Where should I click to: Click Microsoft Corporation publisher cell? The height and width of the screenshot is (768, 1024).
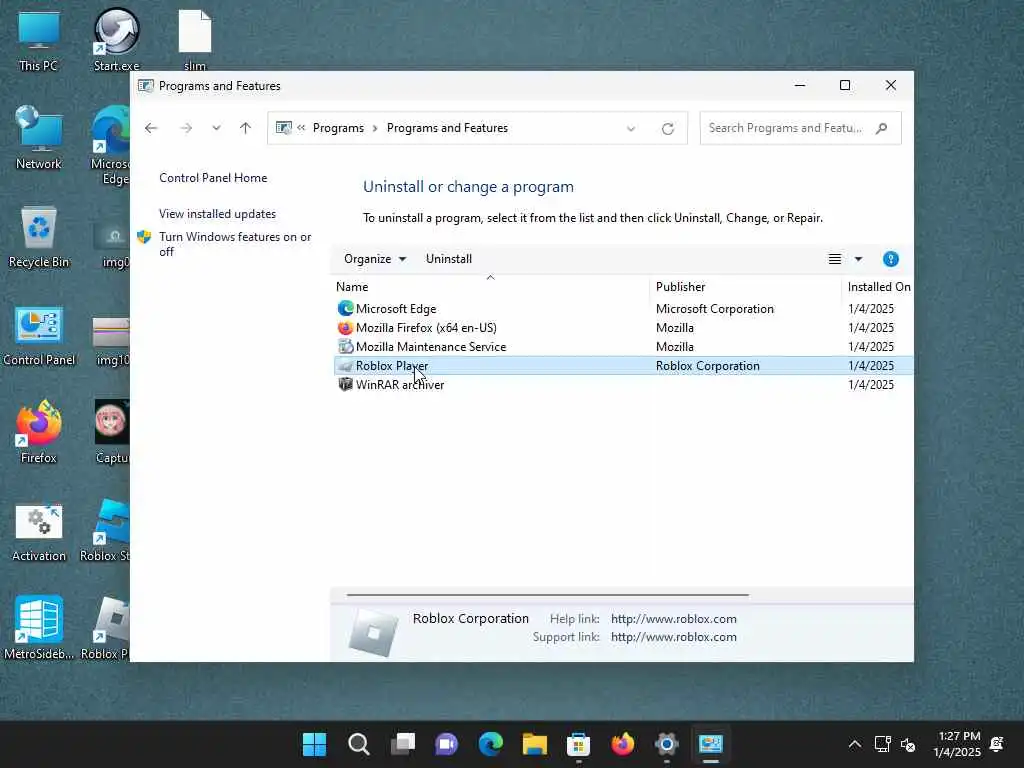coord(714,309)
